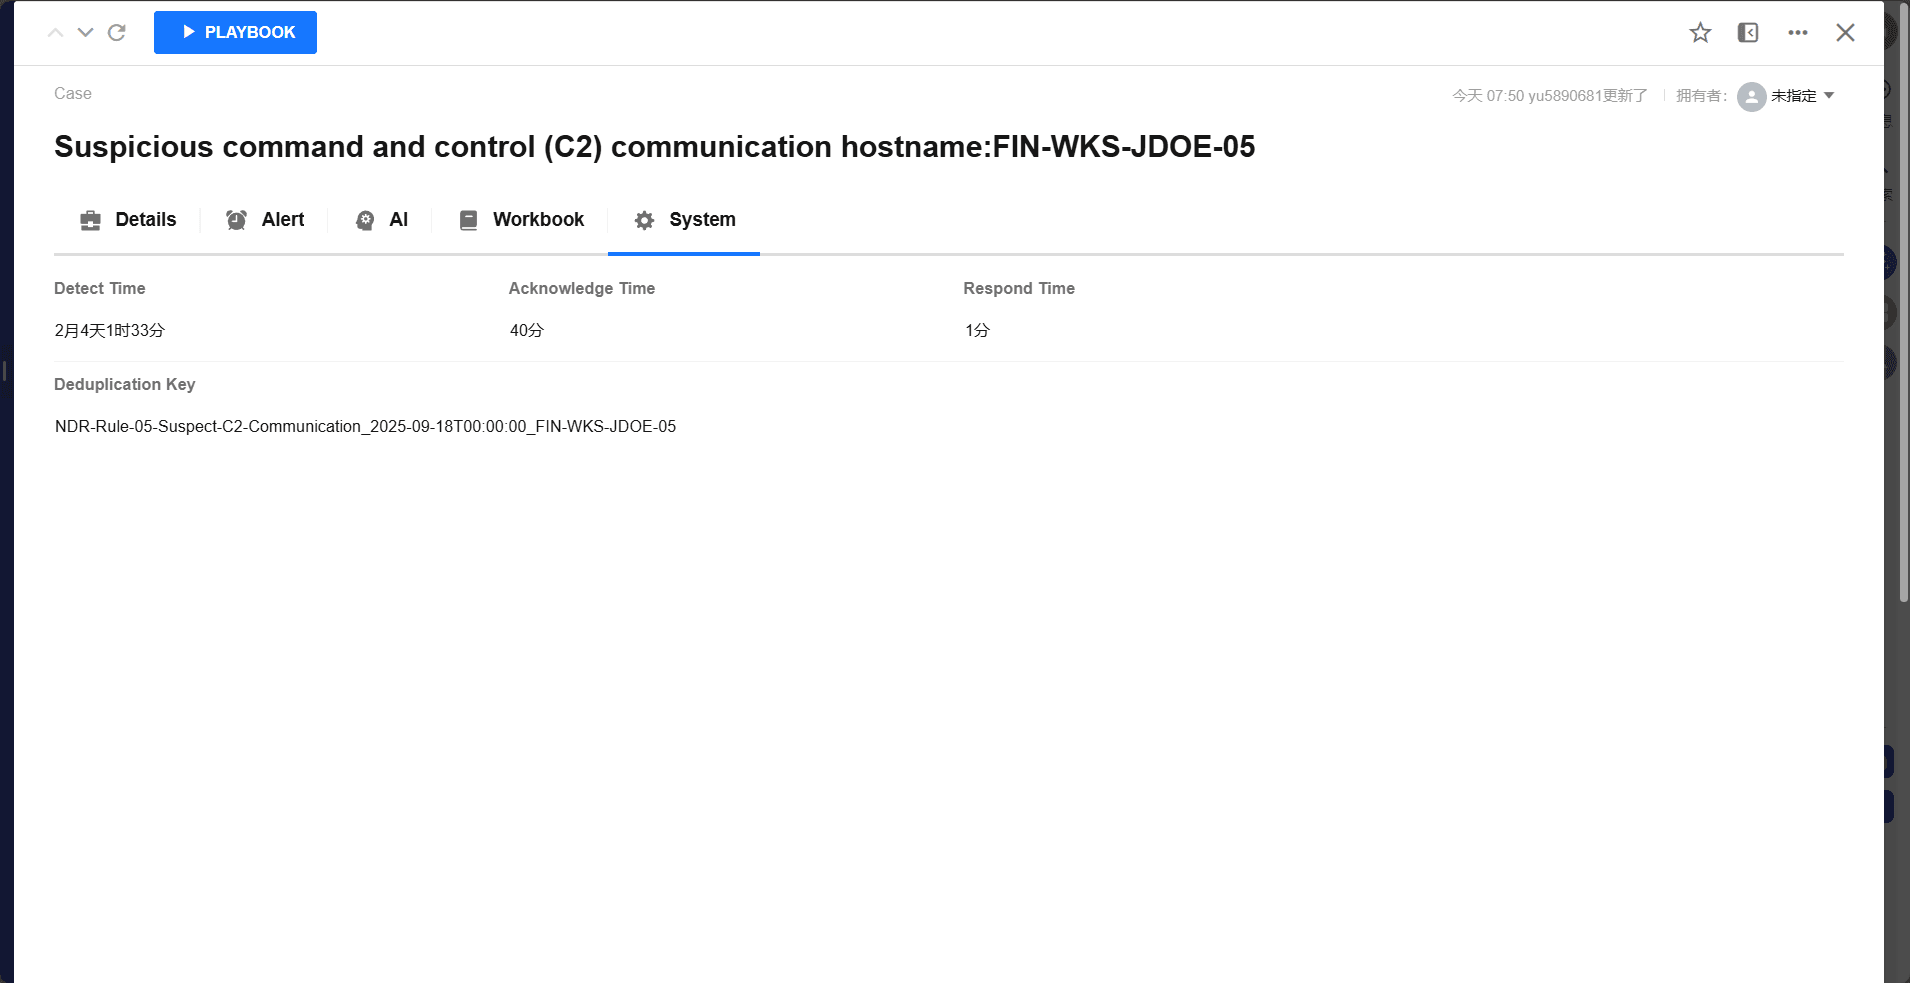Click the Acknowledge Time value 40分
Screen dimensions: 1910x983
(526, 330)
